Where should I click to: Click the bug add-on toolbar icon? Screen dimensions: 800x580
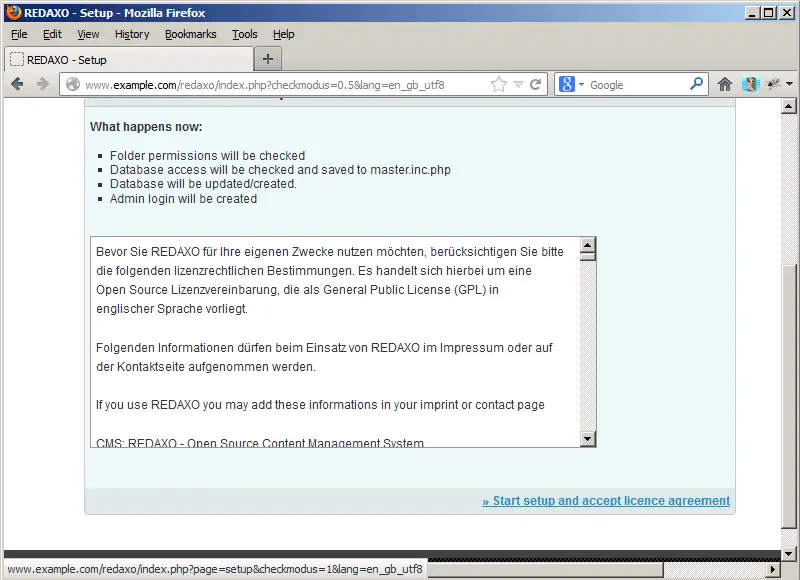click(x=773, y=84)
